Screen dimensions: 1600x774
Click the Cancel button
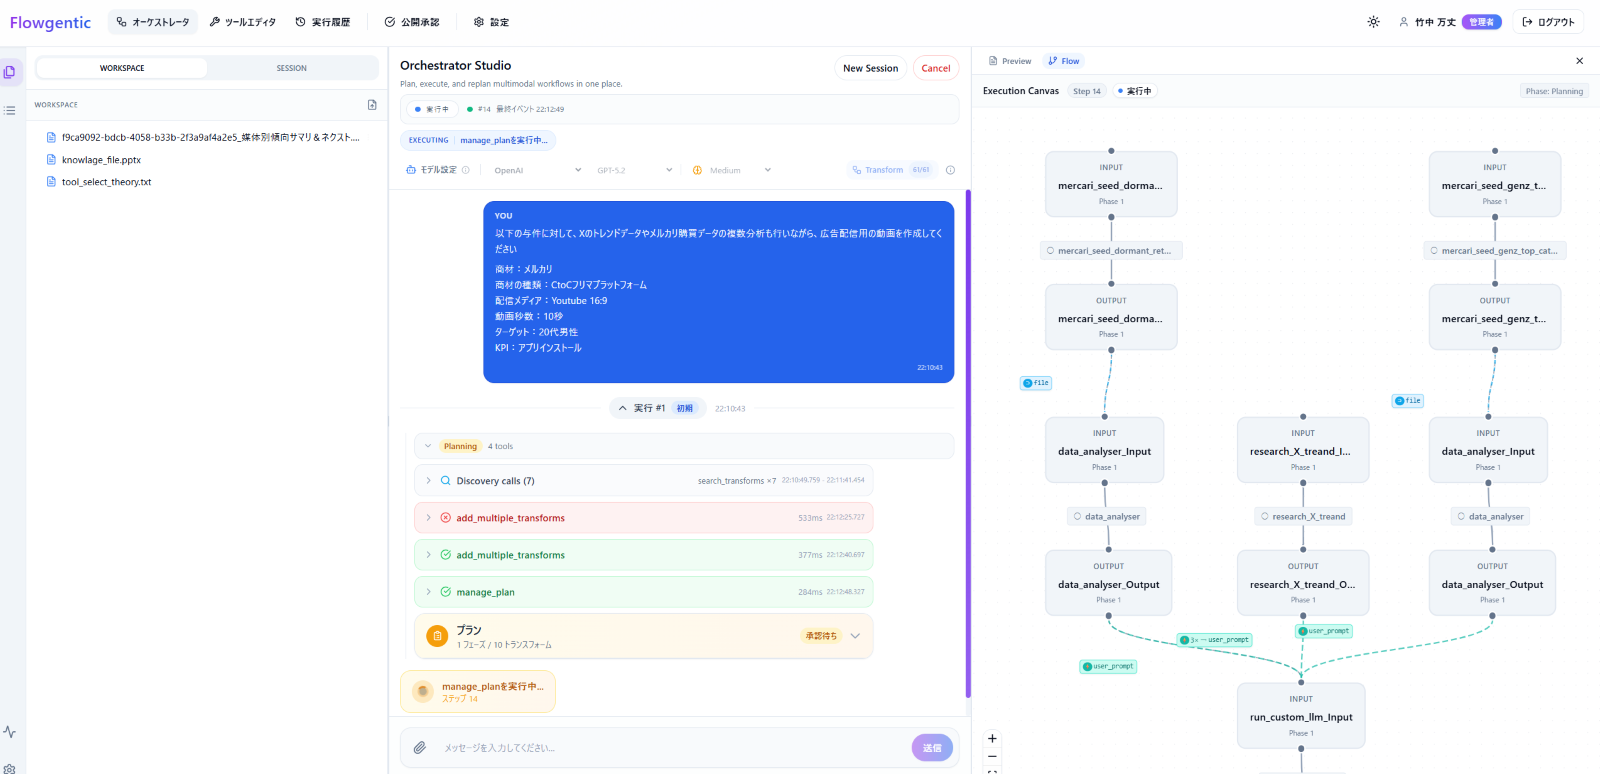(935, 68)
